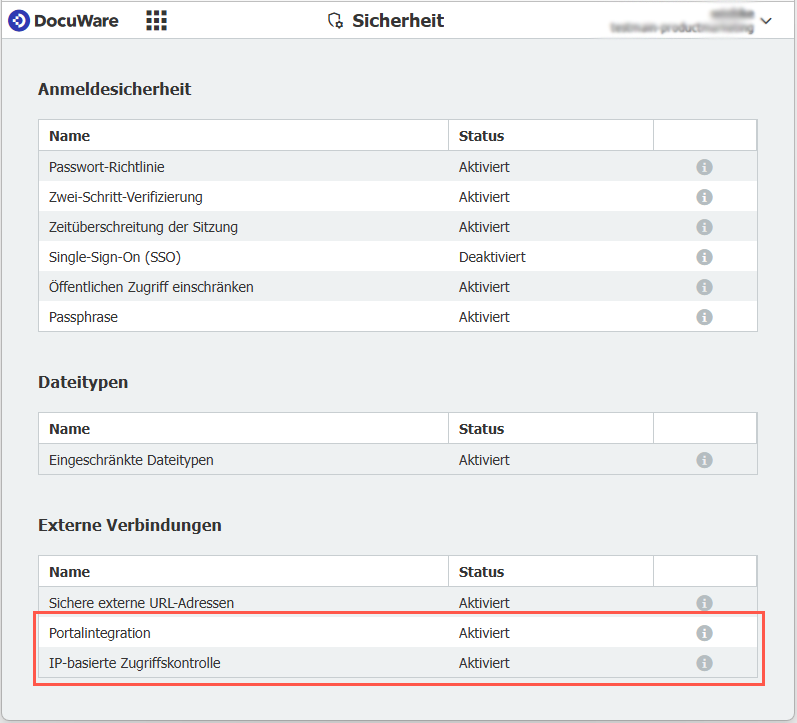The height and width of the screenshot is (723, 797).
Task: Click info icon for Passwort-Richtlinie
Action: 704,167
